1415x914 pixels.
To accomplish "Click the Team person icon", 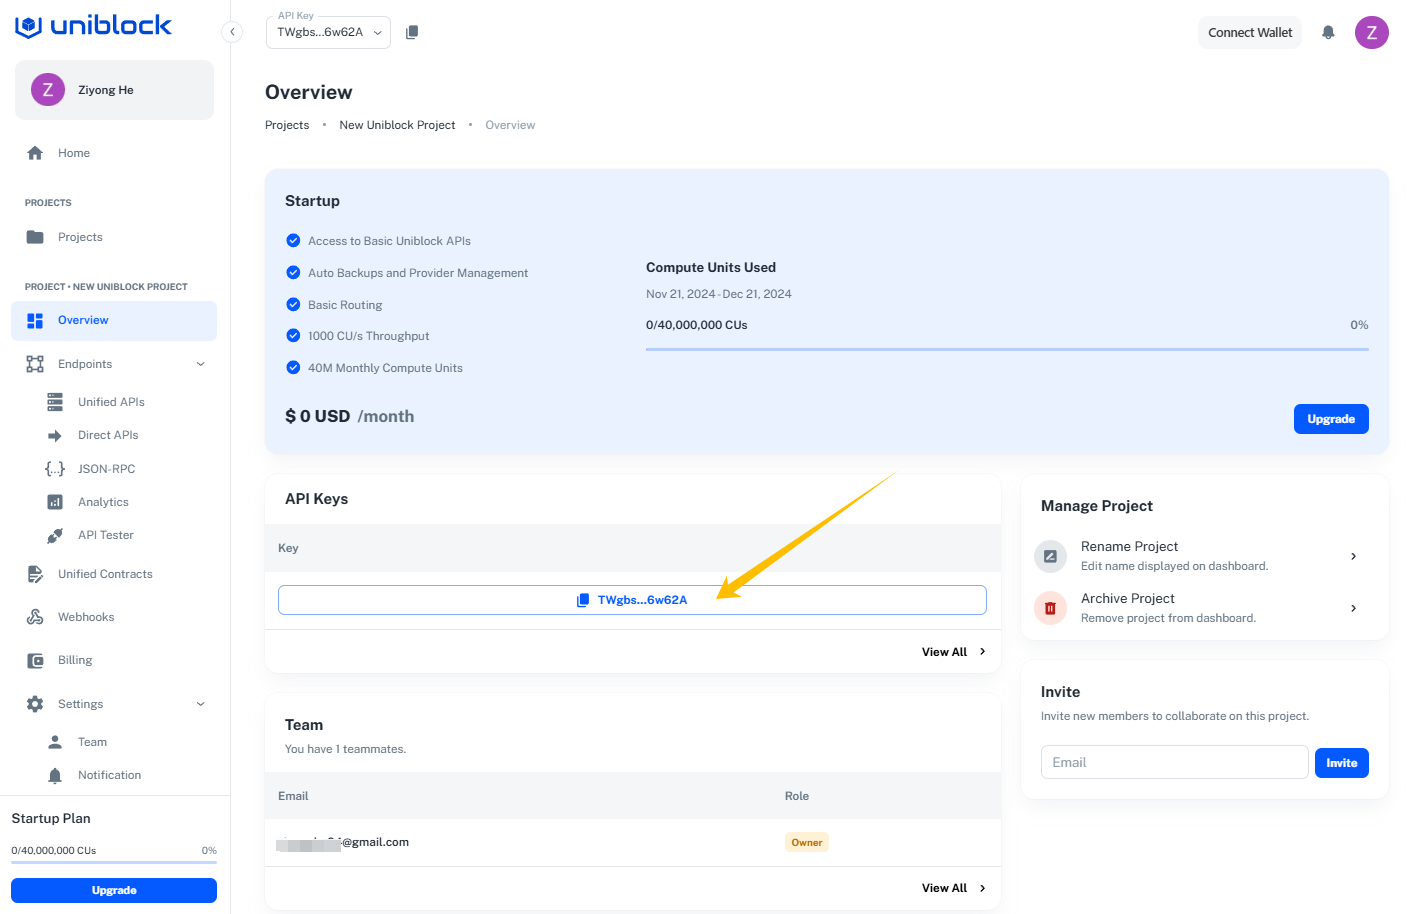I will [55, 742].
